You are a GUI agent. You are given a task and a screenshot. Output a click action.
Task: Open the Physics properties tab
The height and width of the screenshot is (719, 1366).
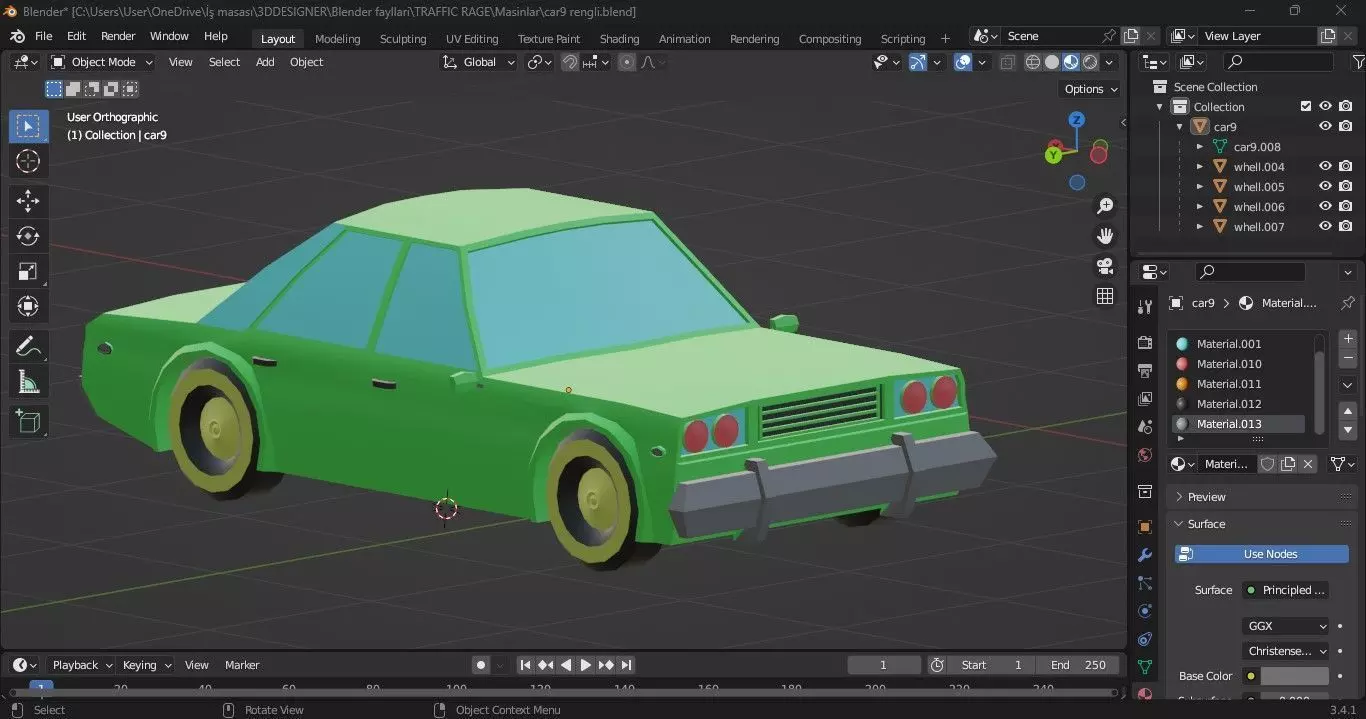(1145, 611)
